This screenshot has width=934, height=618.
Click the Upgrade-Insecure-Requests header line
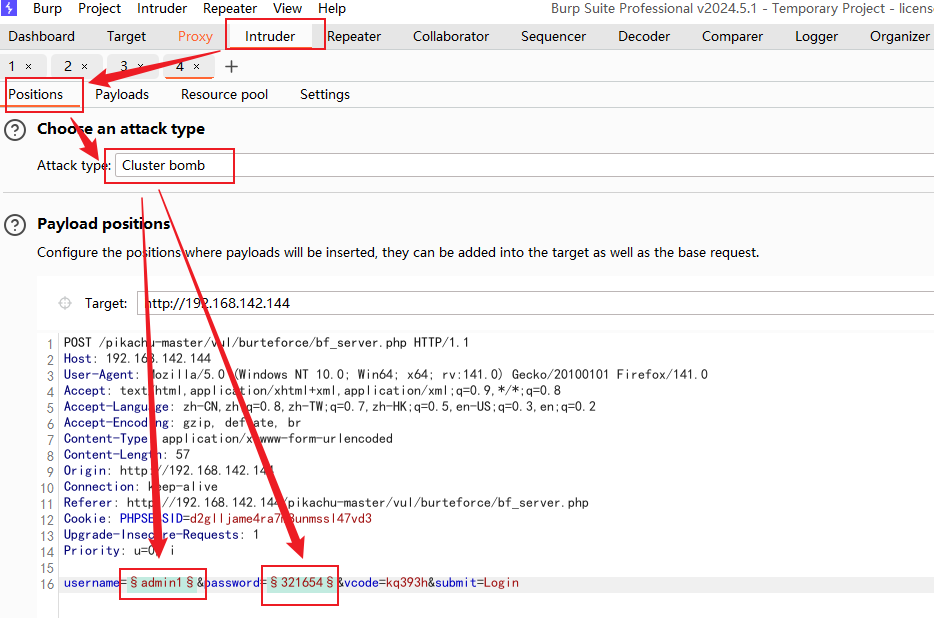[161, 535]
